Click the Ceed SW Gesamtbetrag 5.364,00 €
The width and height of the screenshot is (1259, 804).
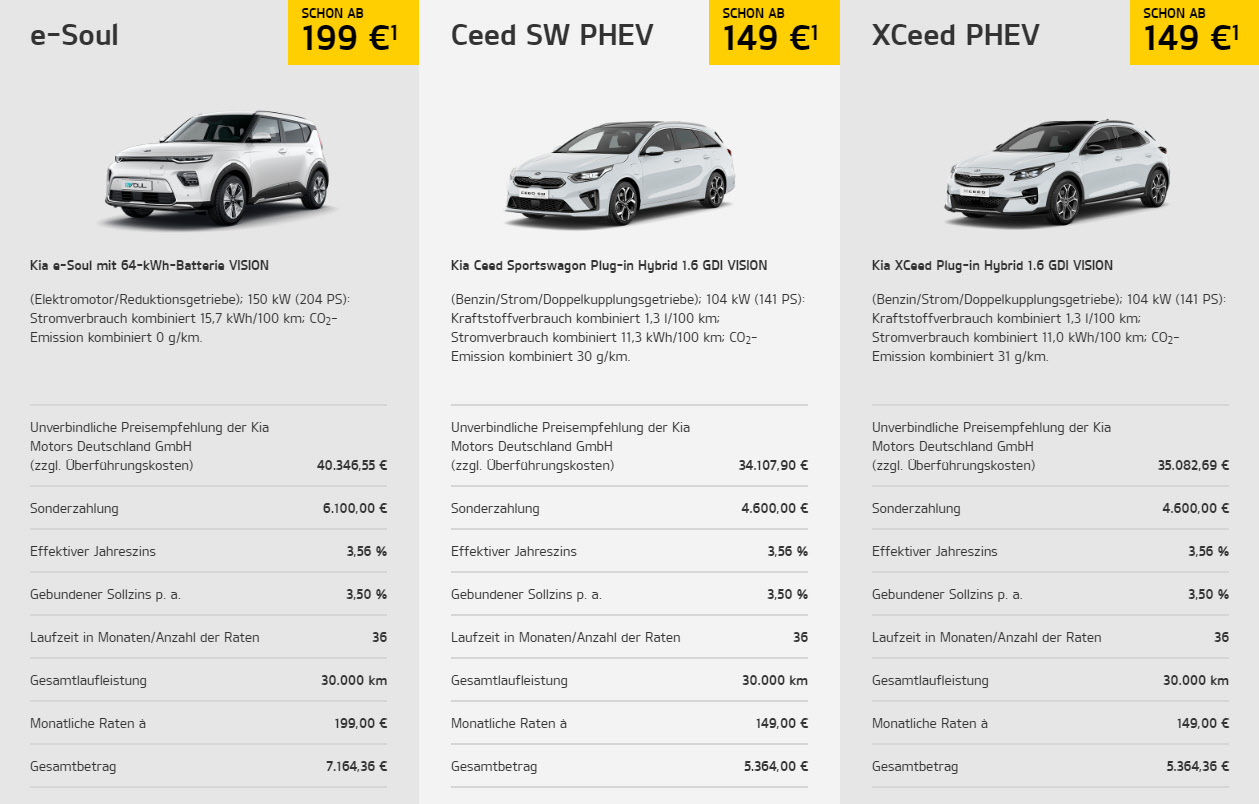[x=776, y=766]
